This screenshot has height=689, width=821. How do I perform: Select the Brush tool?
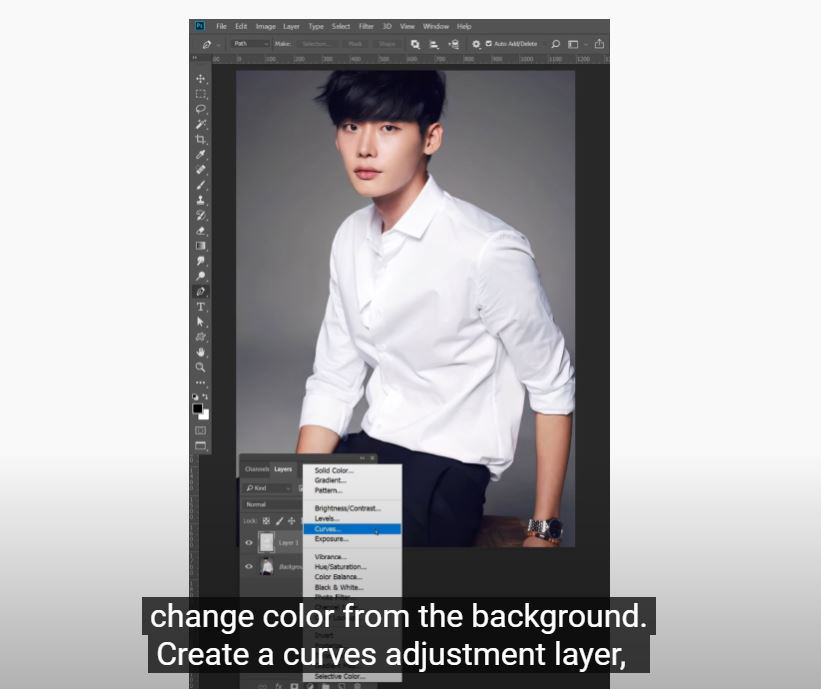pyautogui.click(x=201, y=185)
